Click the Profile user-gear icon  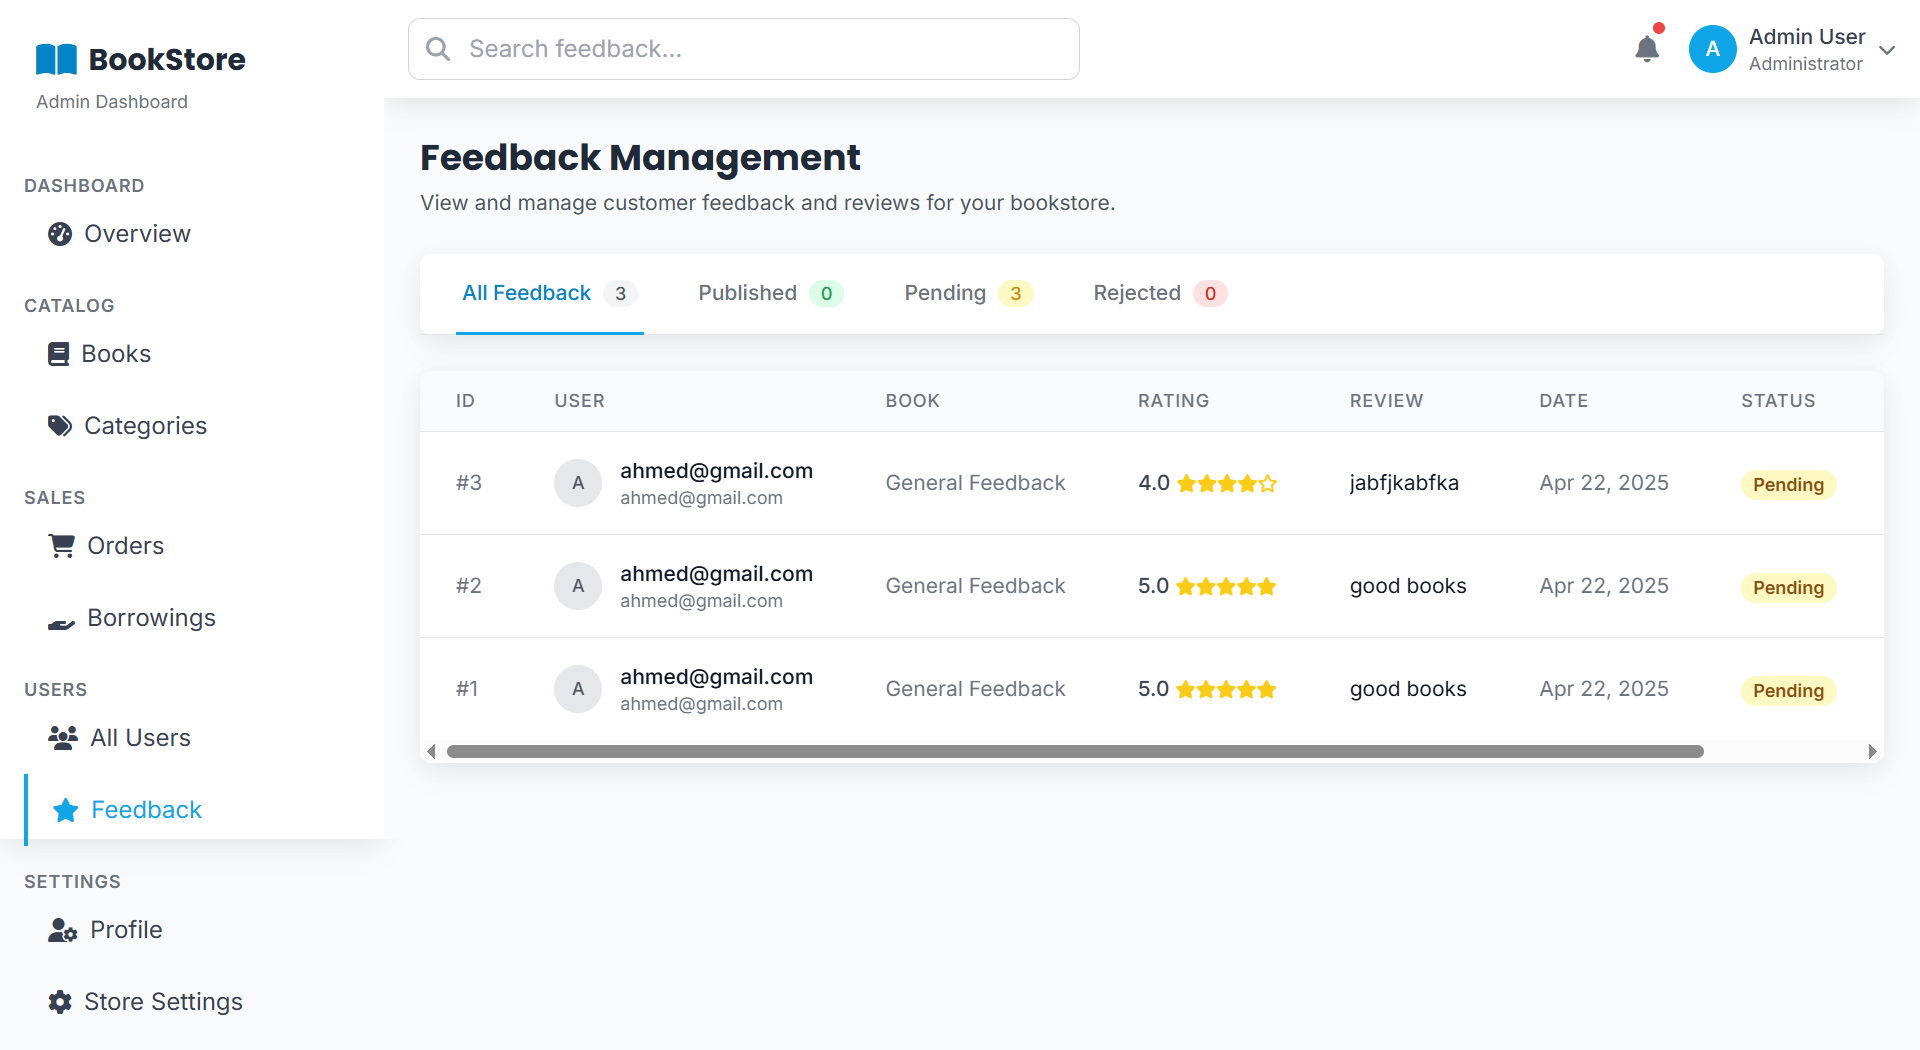click(x=63, y=931)
